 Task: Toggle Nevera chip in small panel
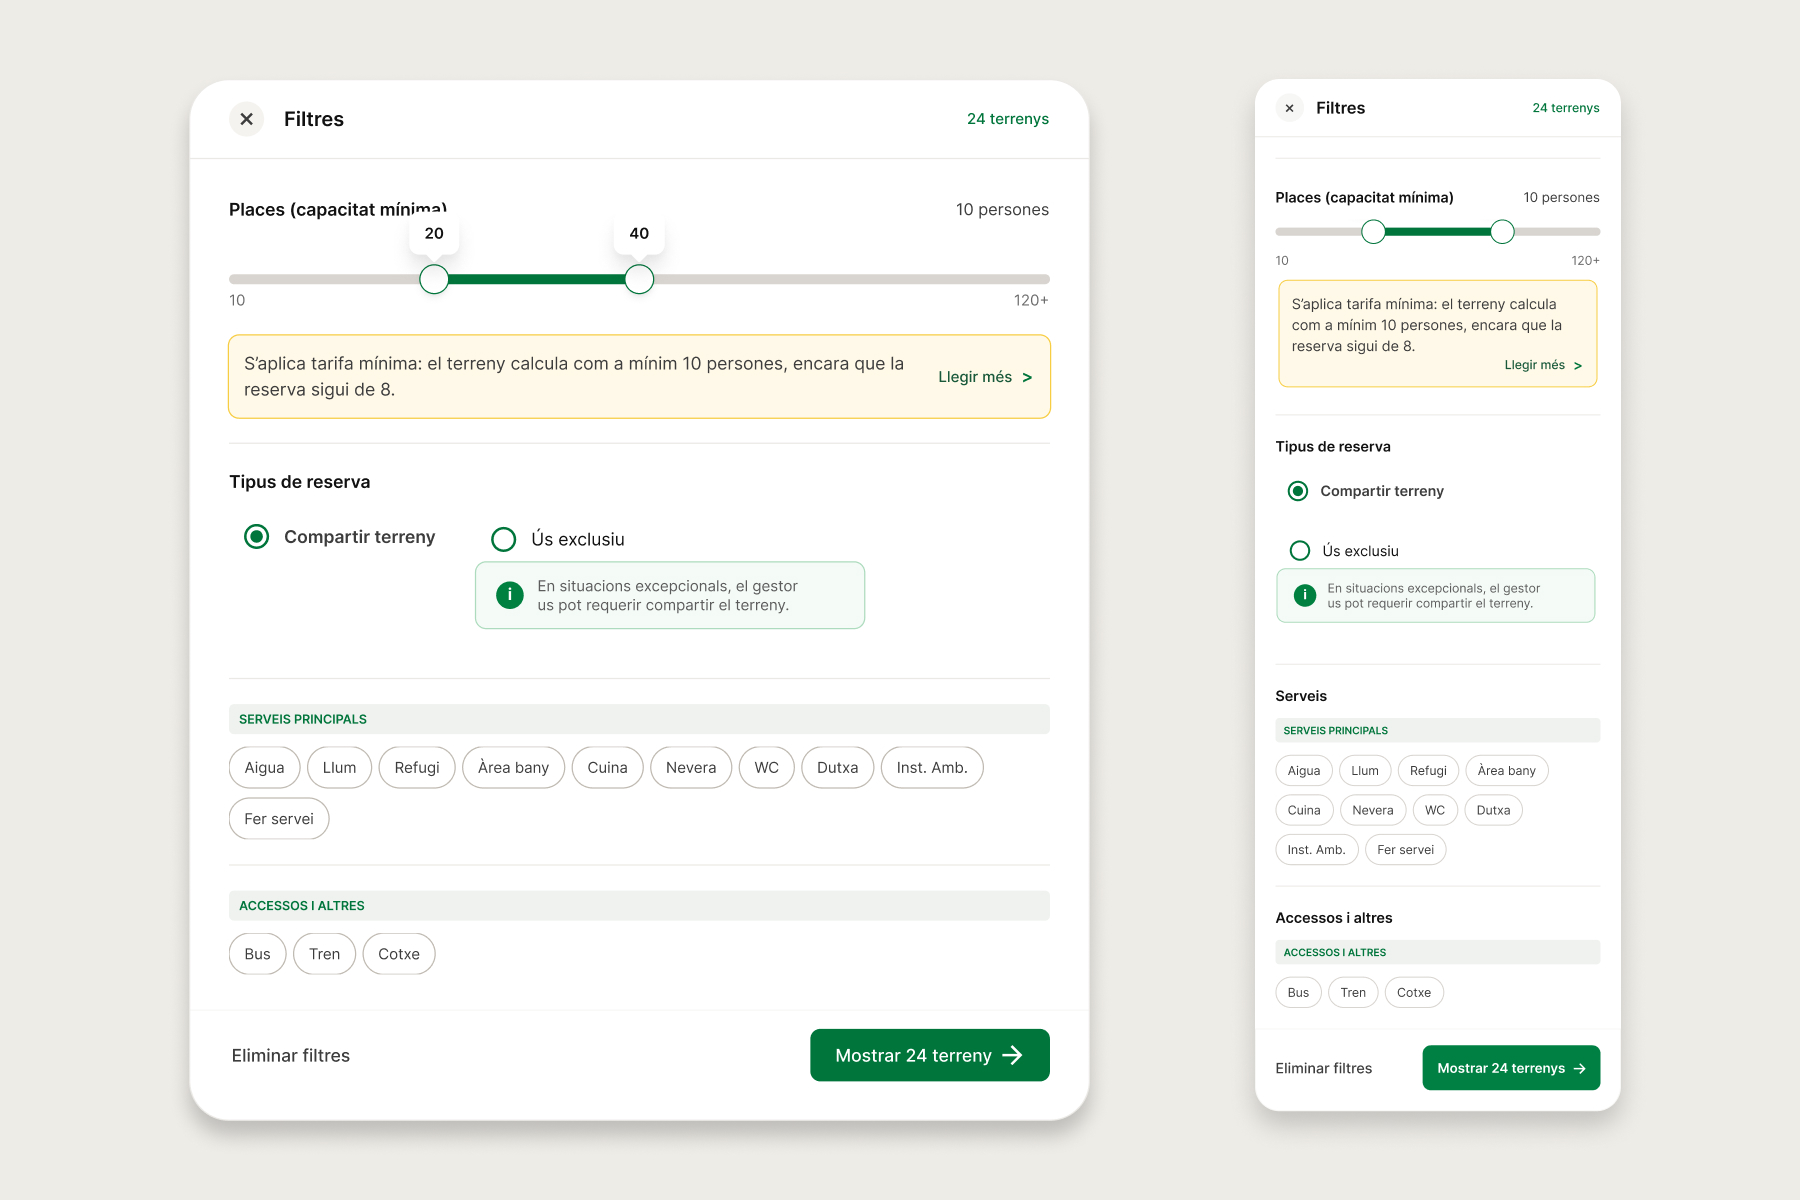coord(1373,810)
